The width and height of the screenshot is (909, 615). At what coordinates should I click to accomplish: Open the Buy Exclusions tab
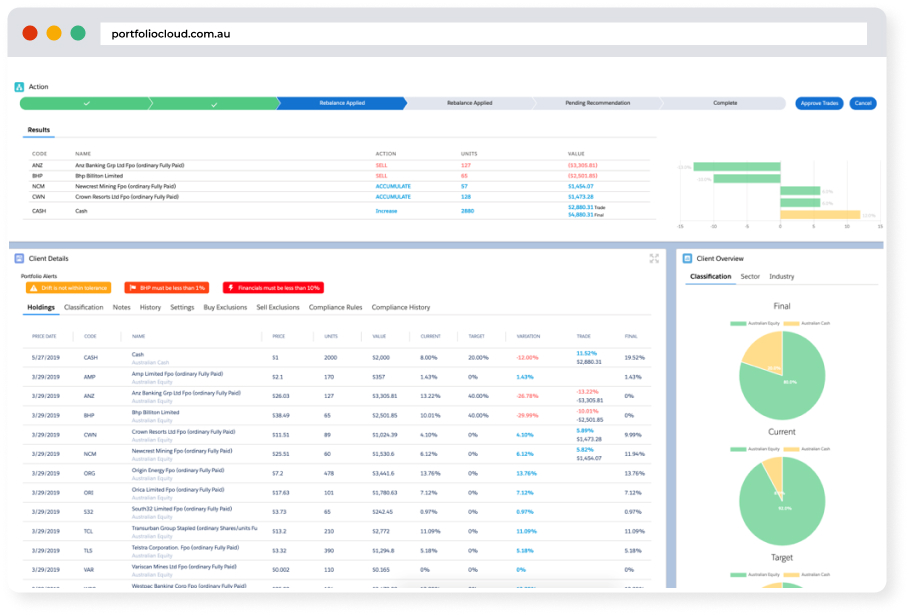click(x=225, y=307)
